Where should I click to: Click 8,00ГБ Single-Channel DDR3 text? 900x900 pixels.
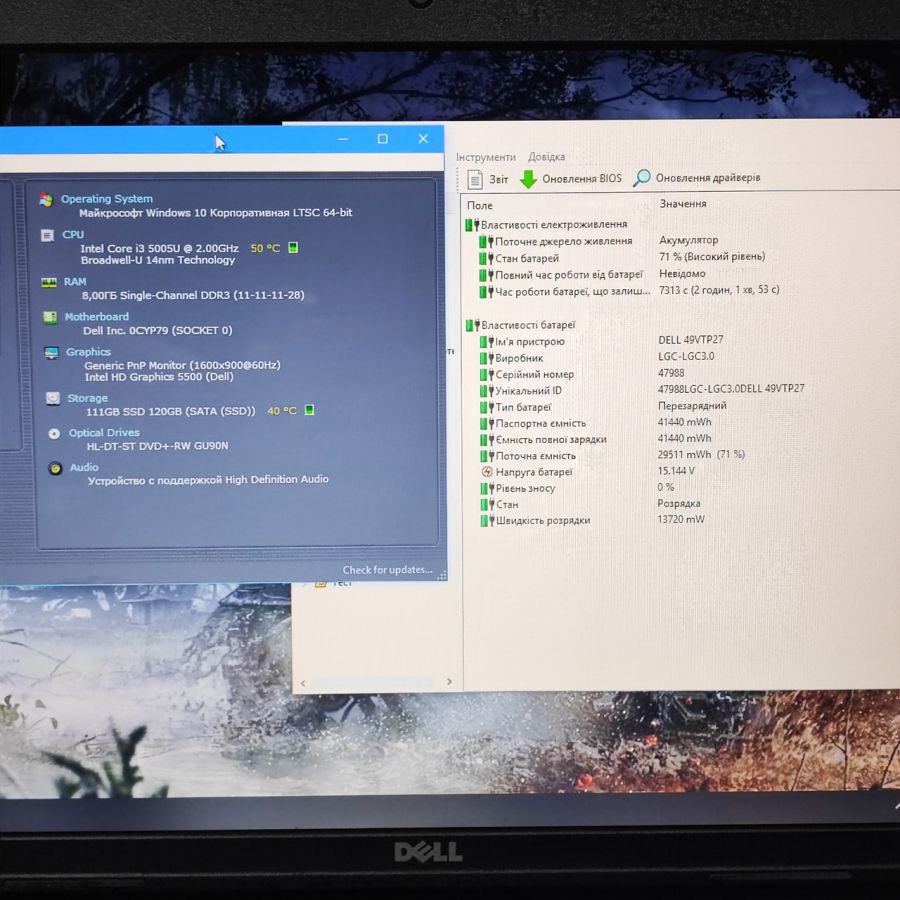[193, 295]
